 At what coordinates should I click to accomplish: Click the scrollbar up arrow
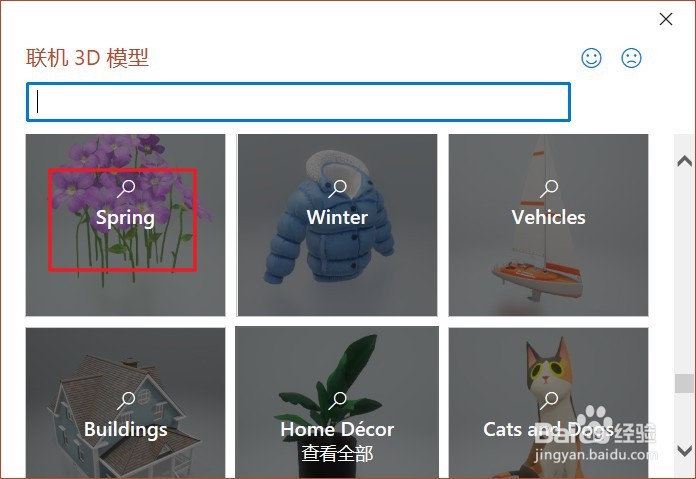[x=685, y=161]
